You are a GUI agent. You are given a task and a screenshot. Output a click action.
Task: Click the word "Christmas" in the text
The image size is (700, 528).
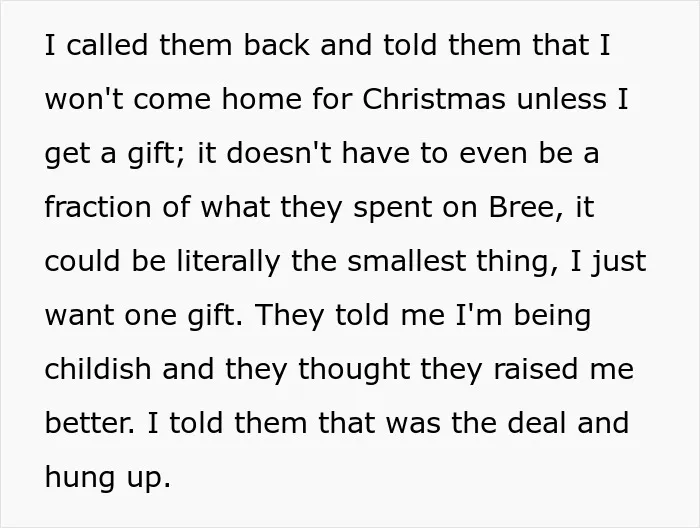(x=434, y=99)
